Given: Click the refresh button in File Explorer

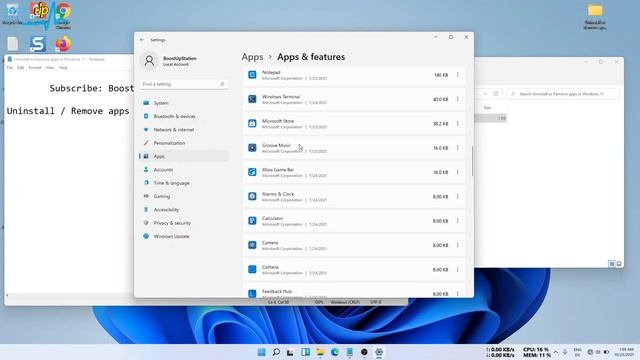Looking at the screenshot, I should point(496,94).
